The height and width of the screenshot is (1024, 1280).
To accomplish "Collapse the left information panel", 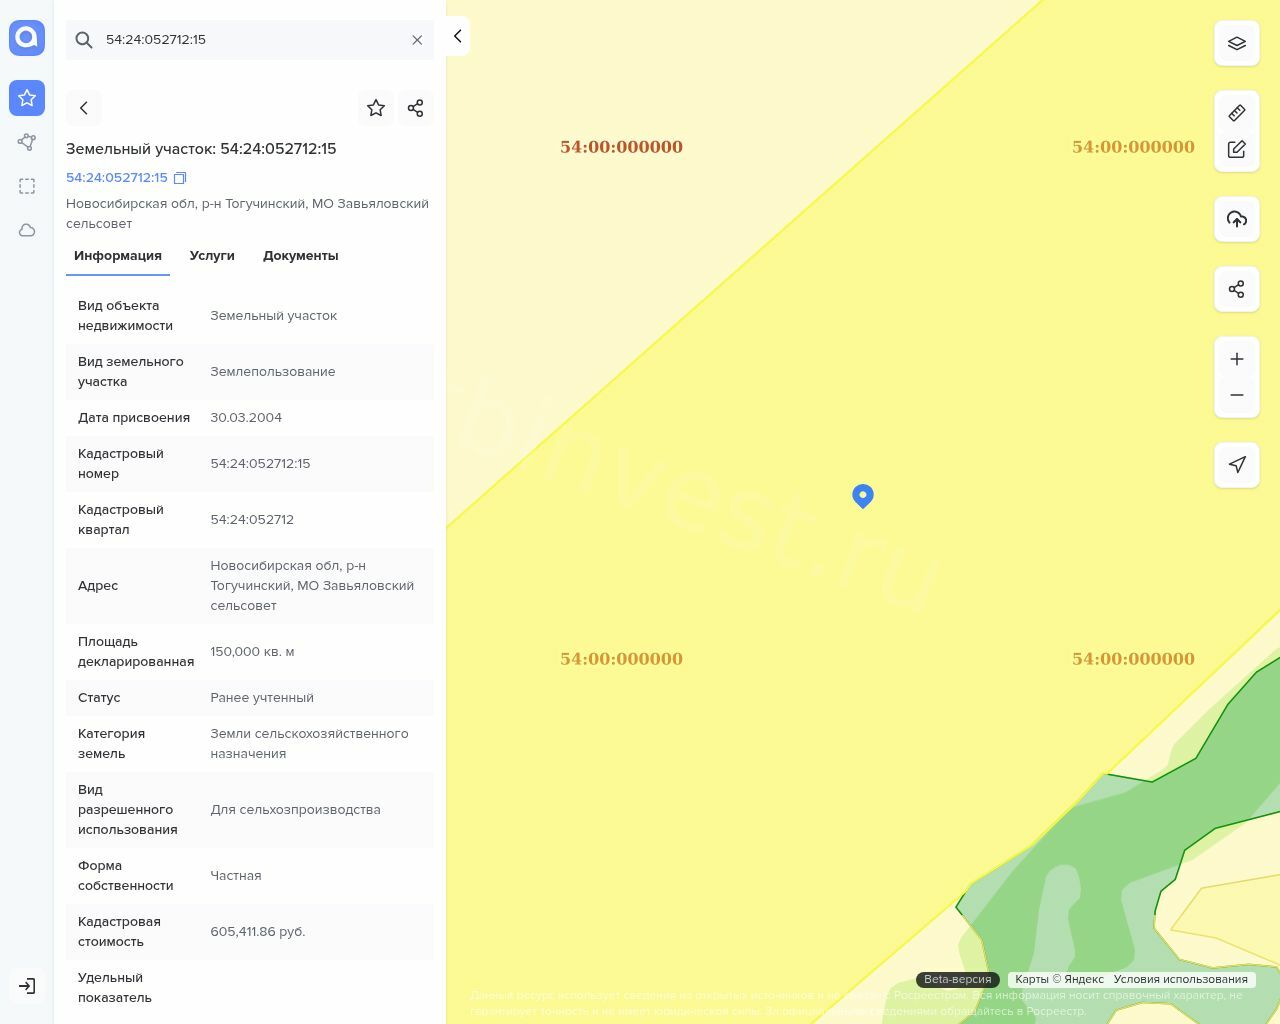I will coord(457,36).
